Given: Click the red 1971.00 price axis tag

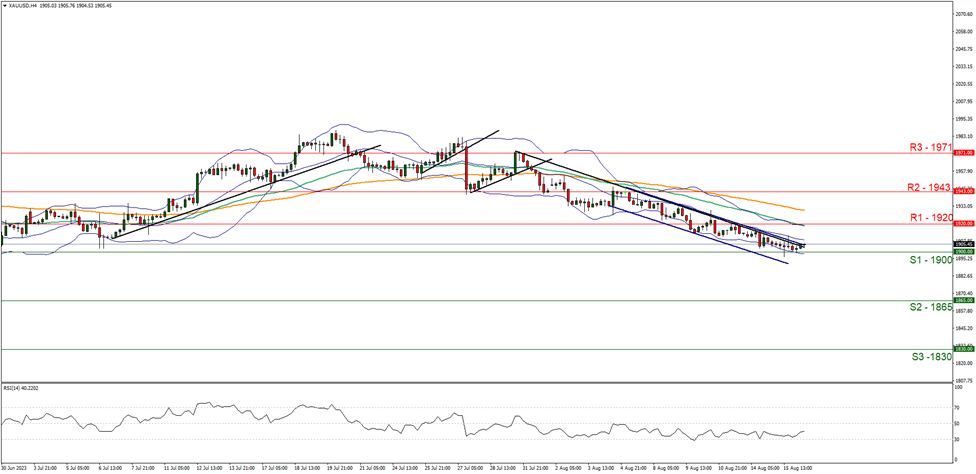Looking at the screenshot, I should click(961, 154).
